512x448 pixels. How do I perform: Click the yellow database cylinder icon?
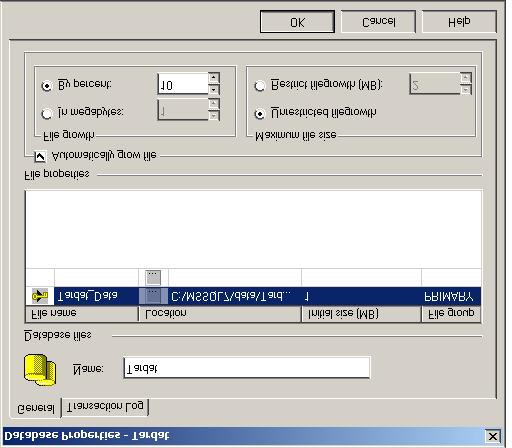(40, 370)
